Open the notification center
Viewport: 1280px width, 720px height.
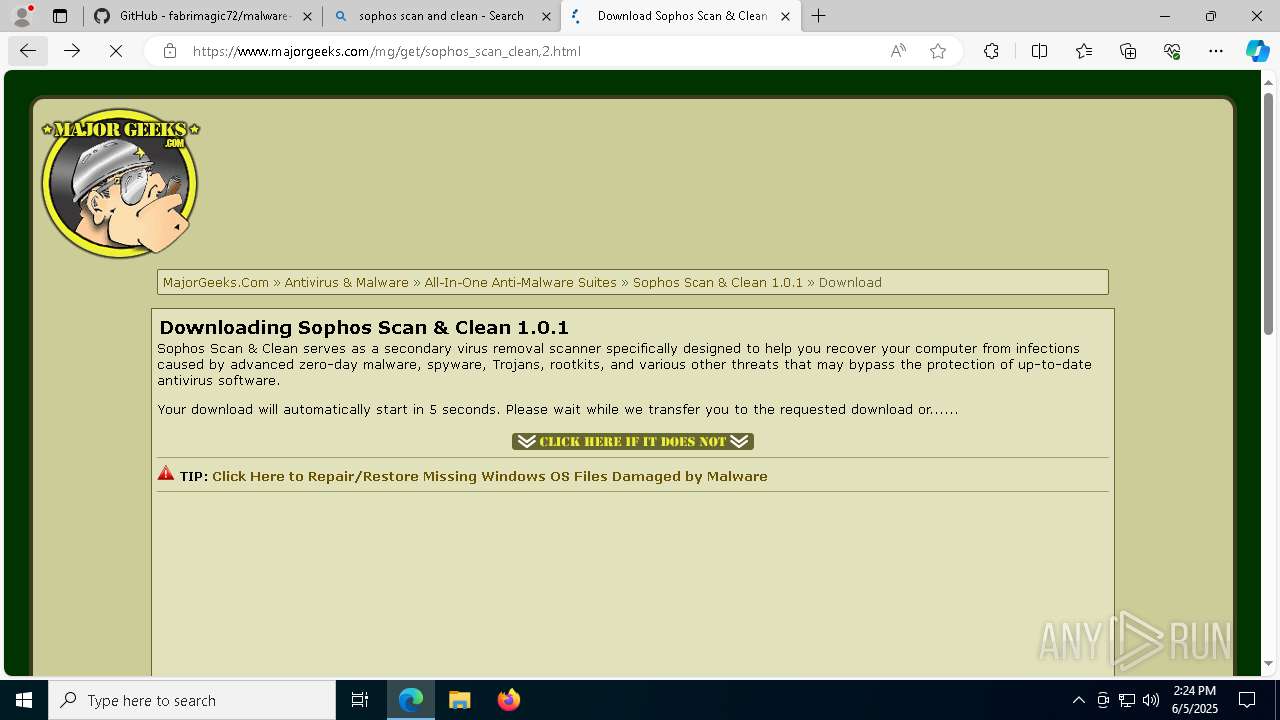(x=1247, y=700)
